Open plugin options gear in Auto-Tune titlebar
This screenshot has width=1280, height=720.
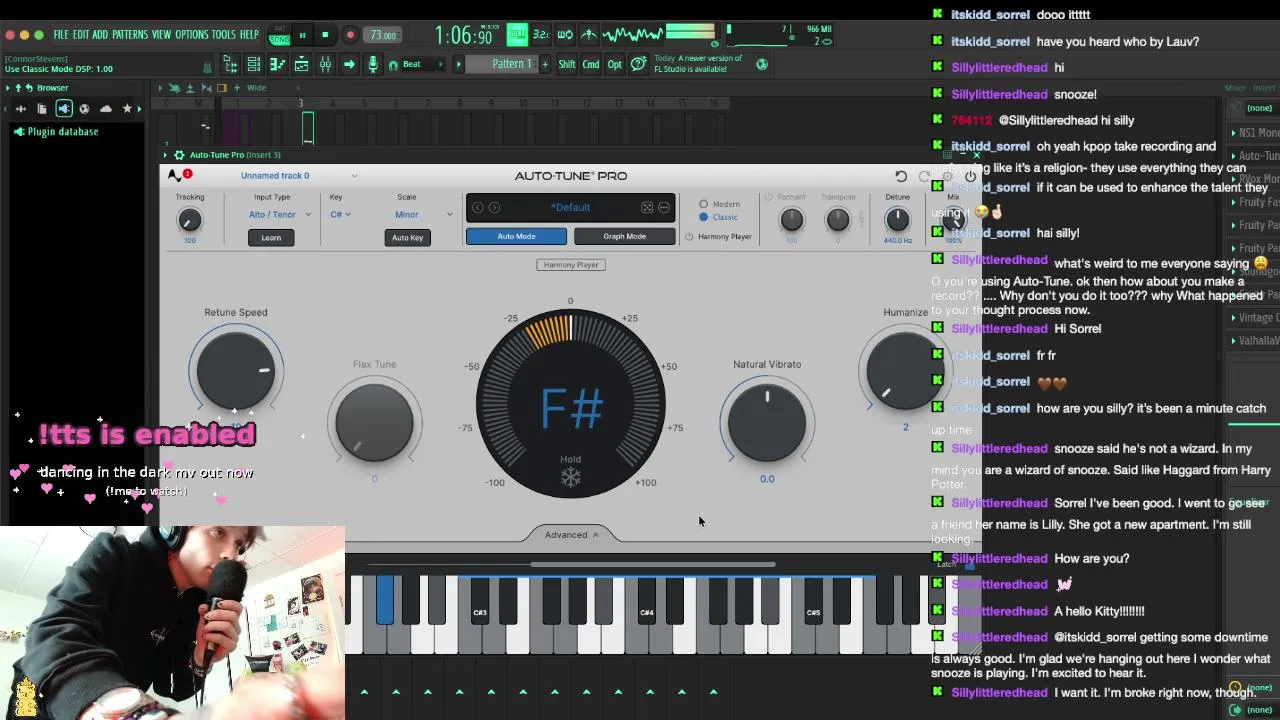tap(179, 155)
